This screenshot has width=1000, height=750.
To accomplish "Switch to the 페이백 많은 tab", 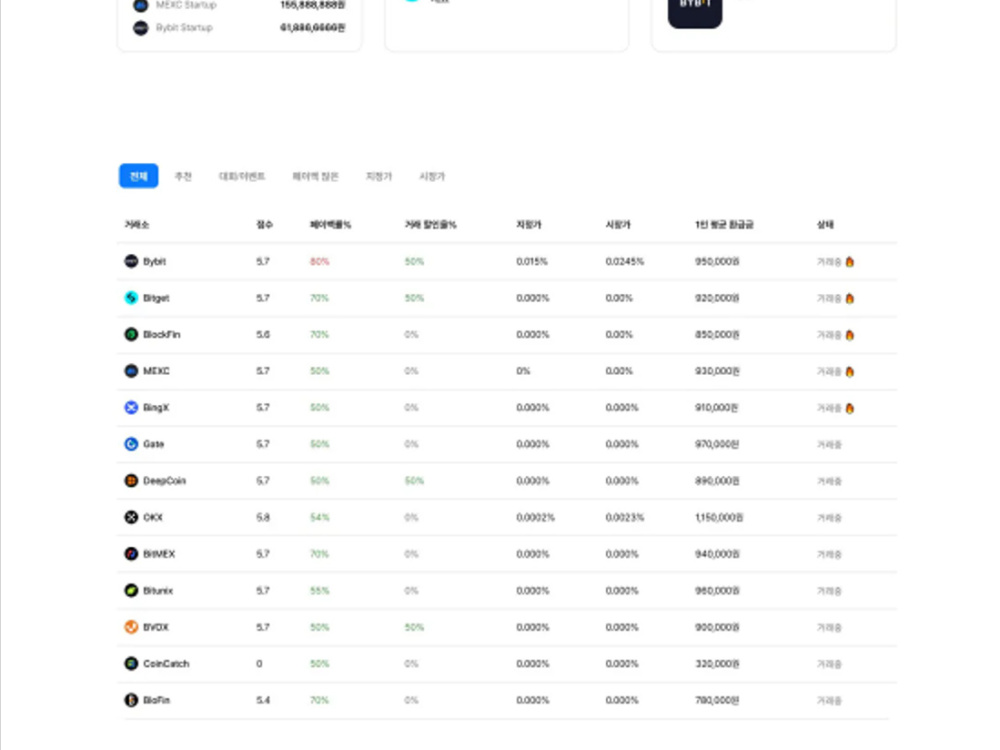I will click(315, 176).
